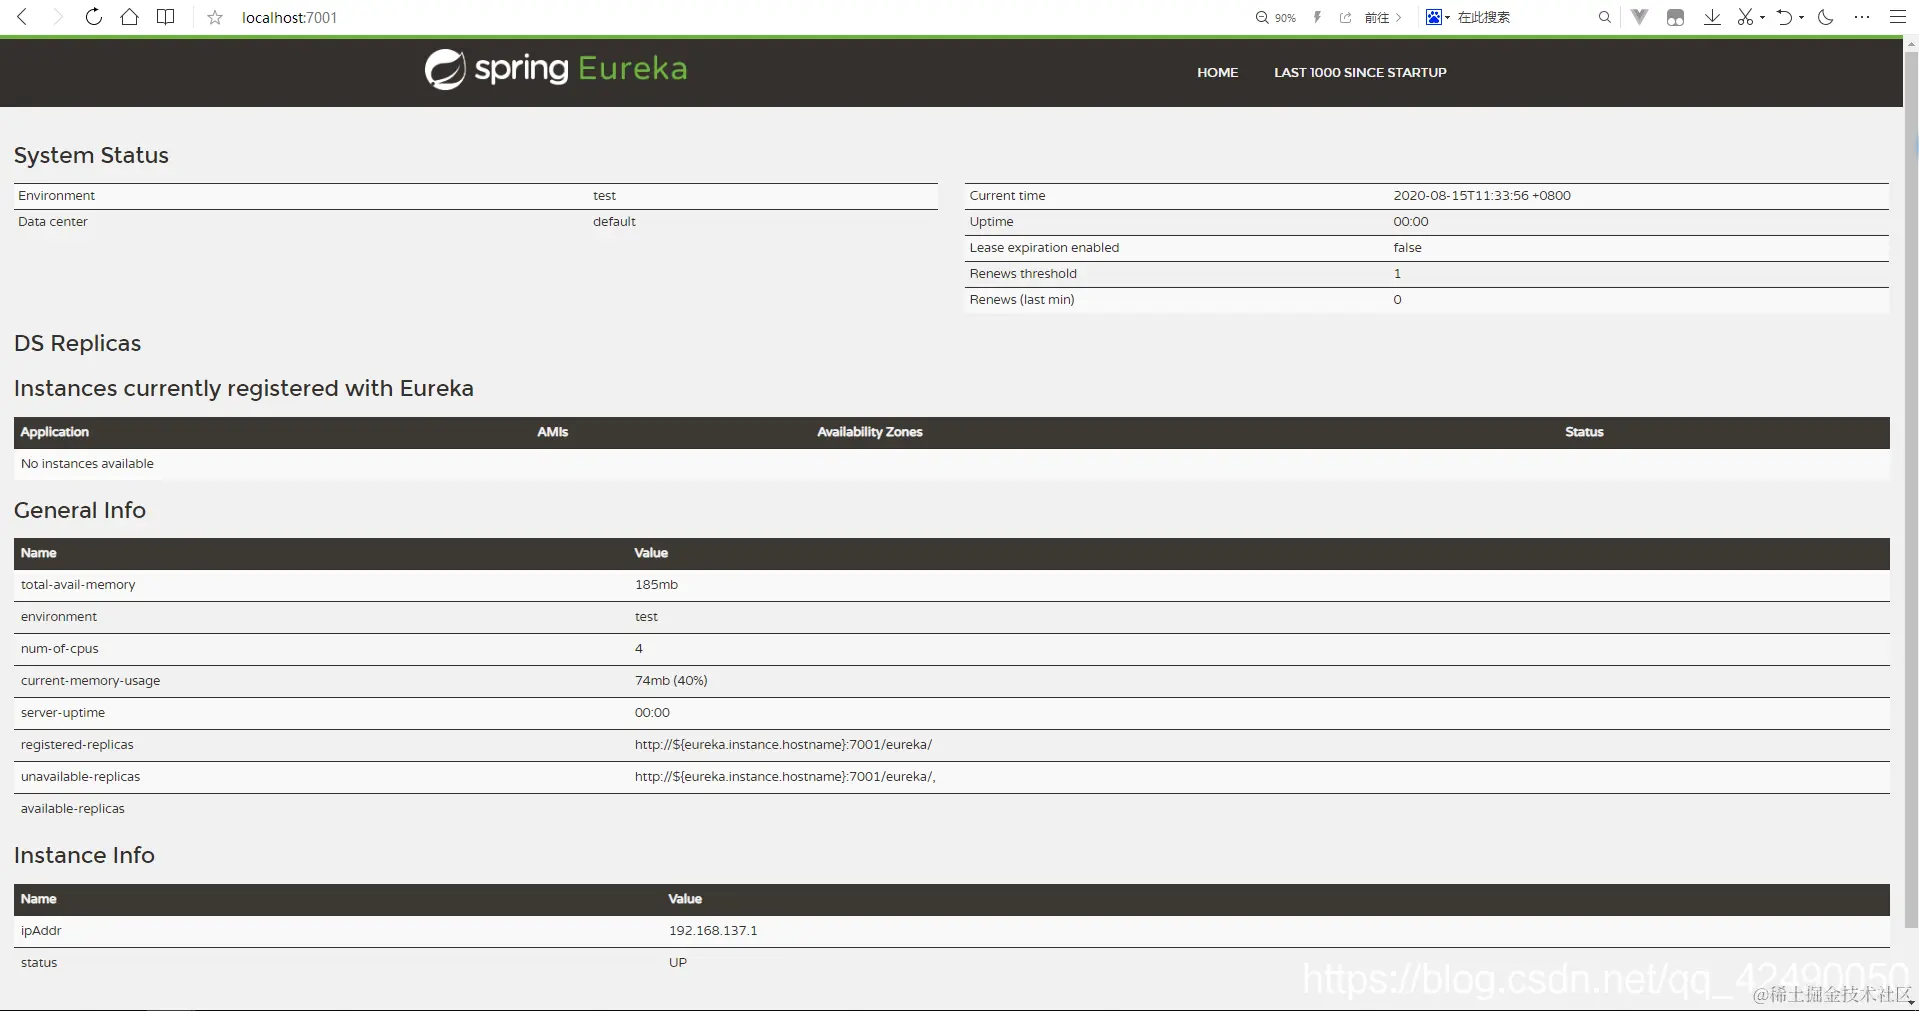Screen dimensions: 1919x1011
Task: Click the total-avail-memory row name
Action: click(x=78, y=584)
